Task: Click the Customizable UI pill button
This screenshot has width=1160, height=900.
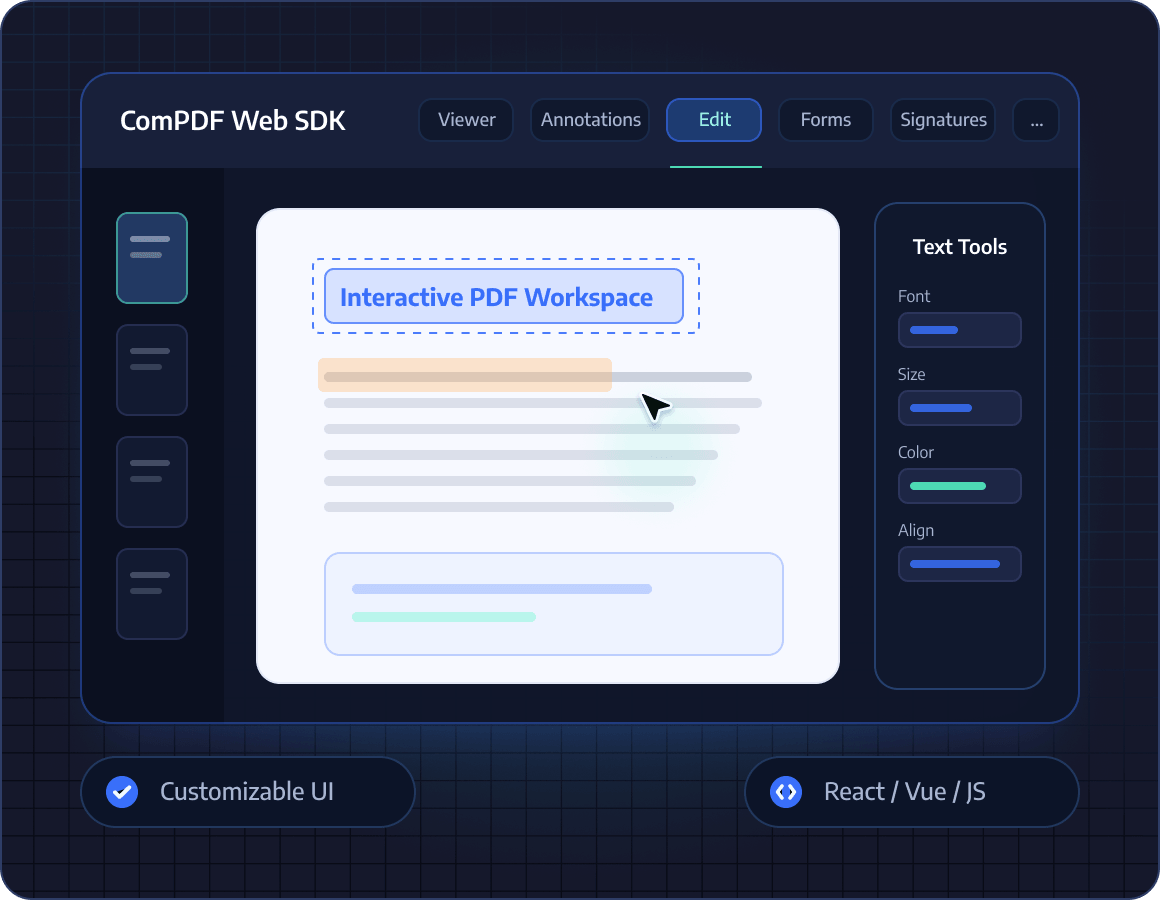Action: point(248,792)
